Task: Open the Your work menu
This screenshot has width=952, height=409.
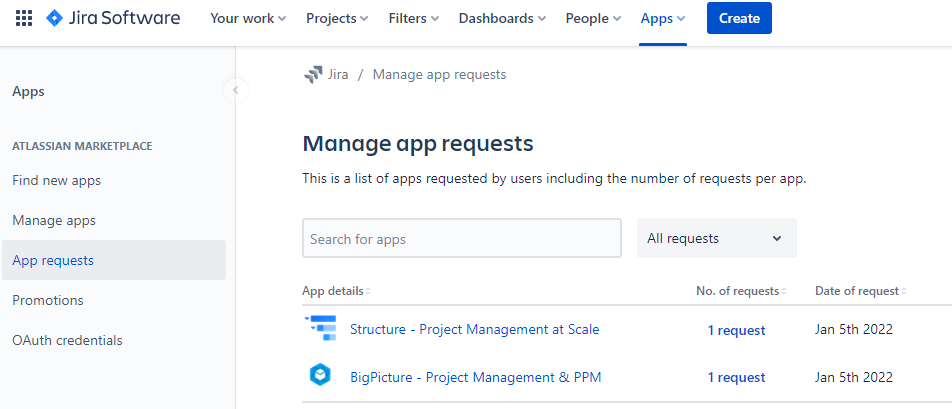Action: pyautogui.click(x=248, y=18)
